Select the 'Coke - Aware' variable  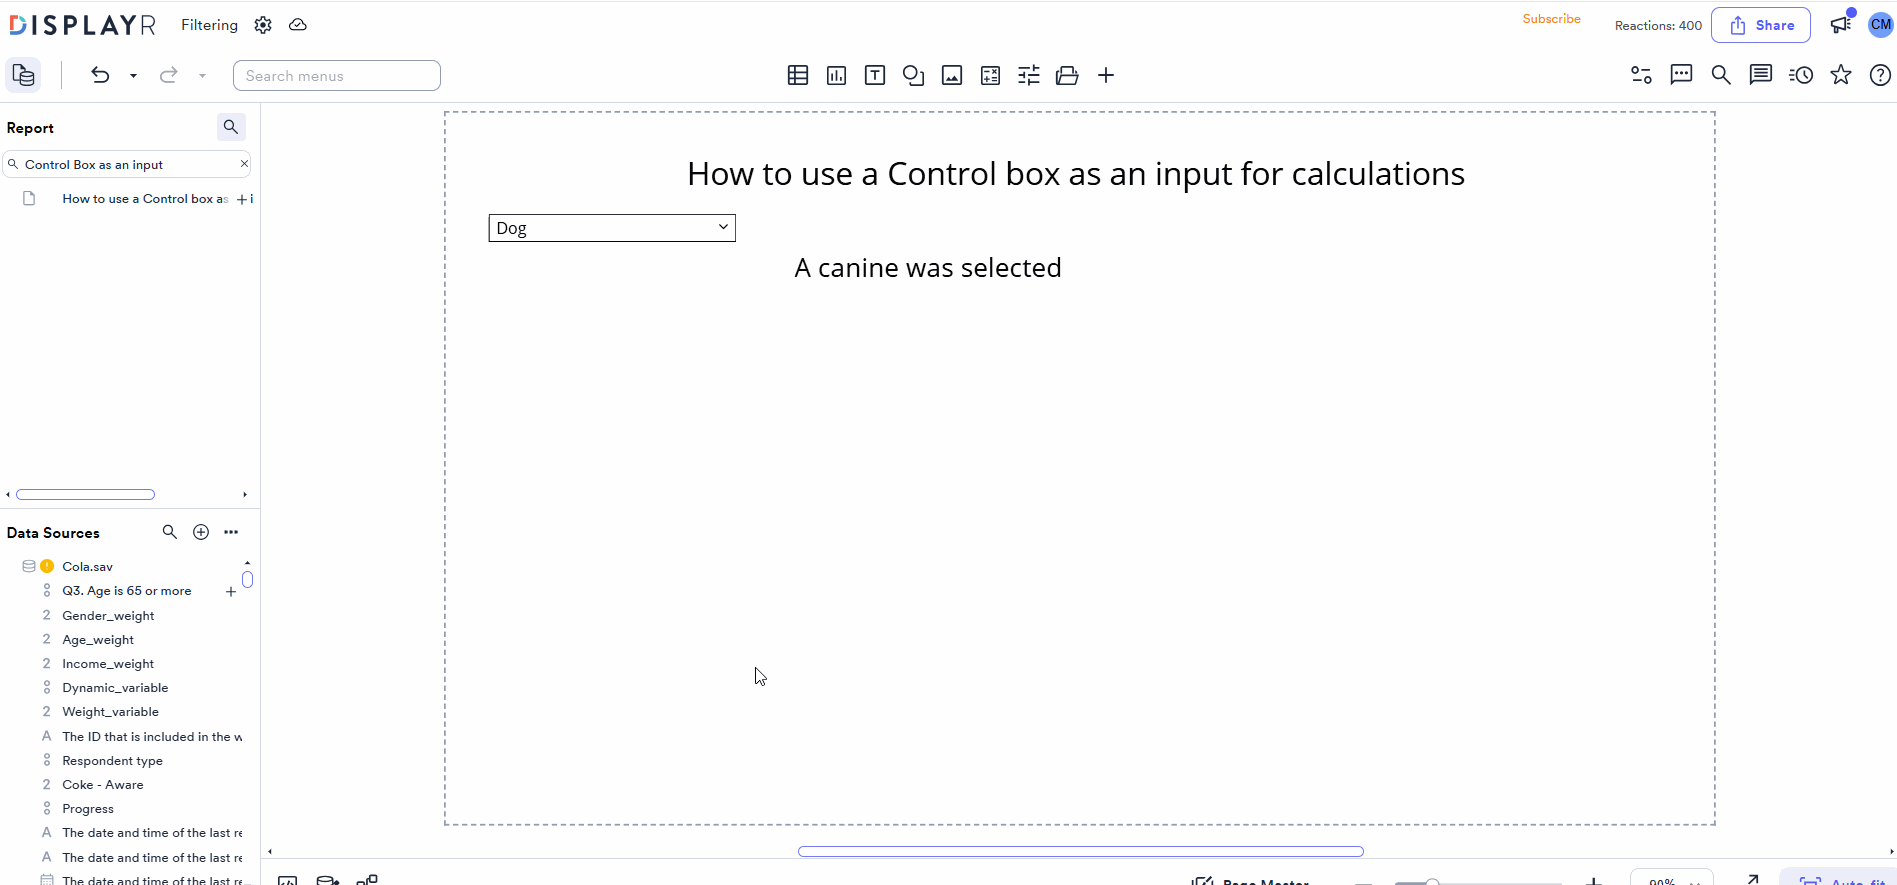pyautogui.click(x=103, y=785)
